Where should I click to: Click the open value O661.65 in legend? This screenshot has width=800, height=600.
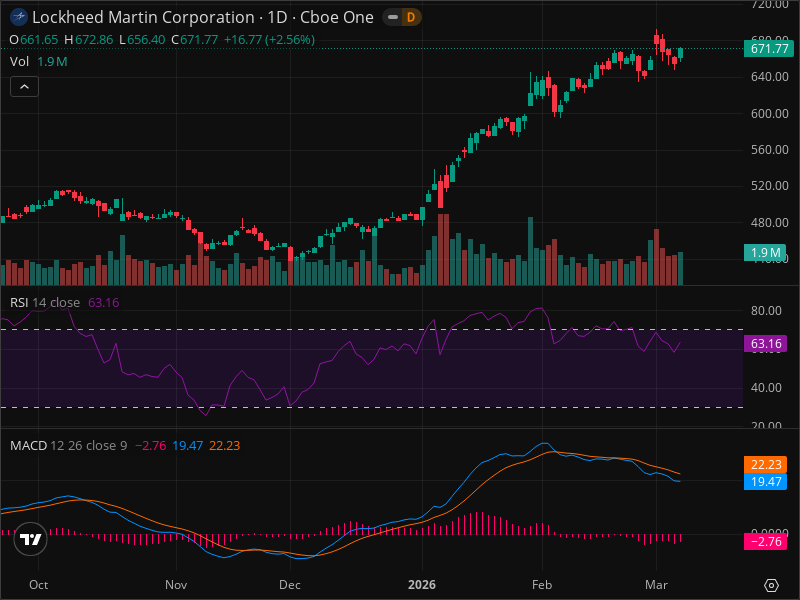point(34,40)
